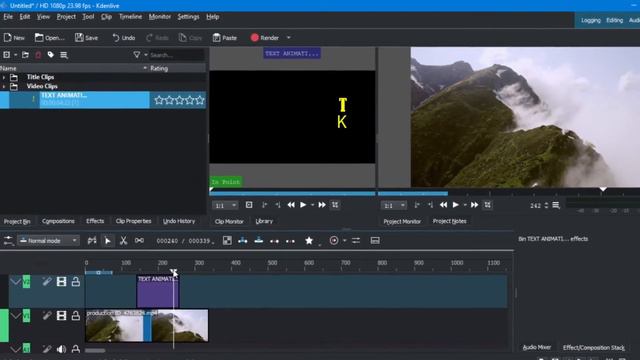Screen dimensions: 640x360
Task: Open the Project menu
Action: (x=66, y=17)
